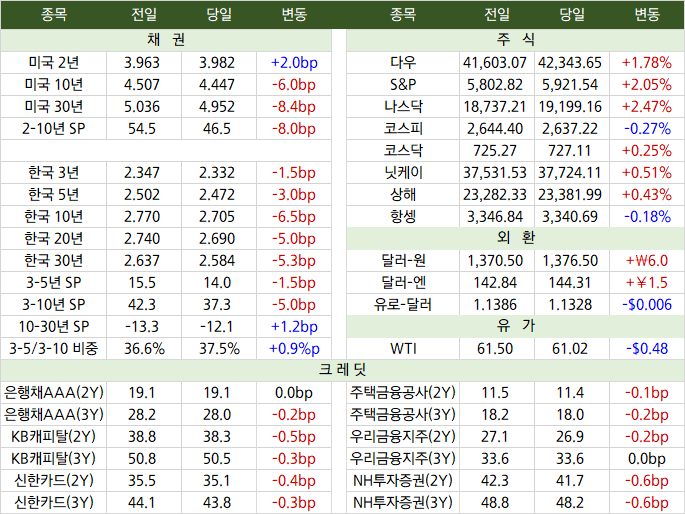Click 3-5/3-10 비중 change +0.9%p
Image resolution: width=685 pixels, height=514 pixels.
pyautogui.click(x=294, y=348)
